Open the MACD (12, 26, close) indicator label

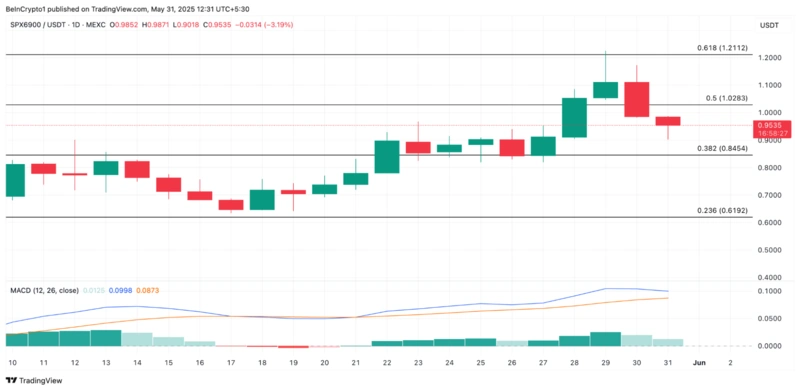click(44, 290)
